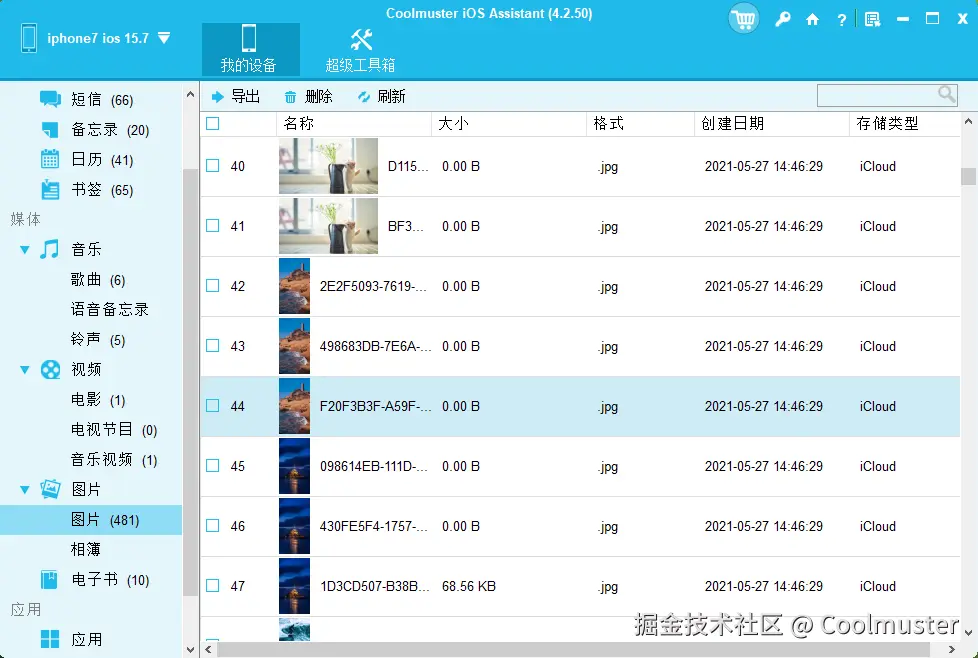
Task: Uncheck the checkbox on highlighted row 44
Action: click(x=212, y=406)
